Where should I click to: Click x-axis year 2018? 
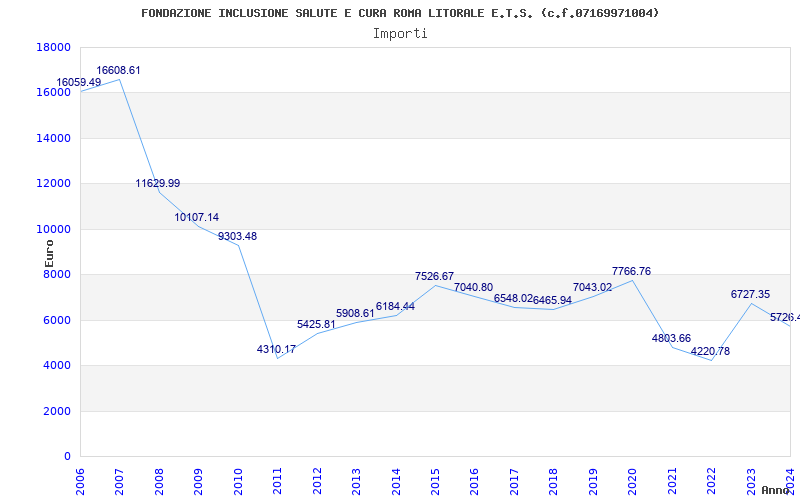click(x=554, y=481)
